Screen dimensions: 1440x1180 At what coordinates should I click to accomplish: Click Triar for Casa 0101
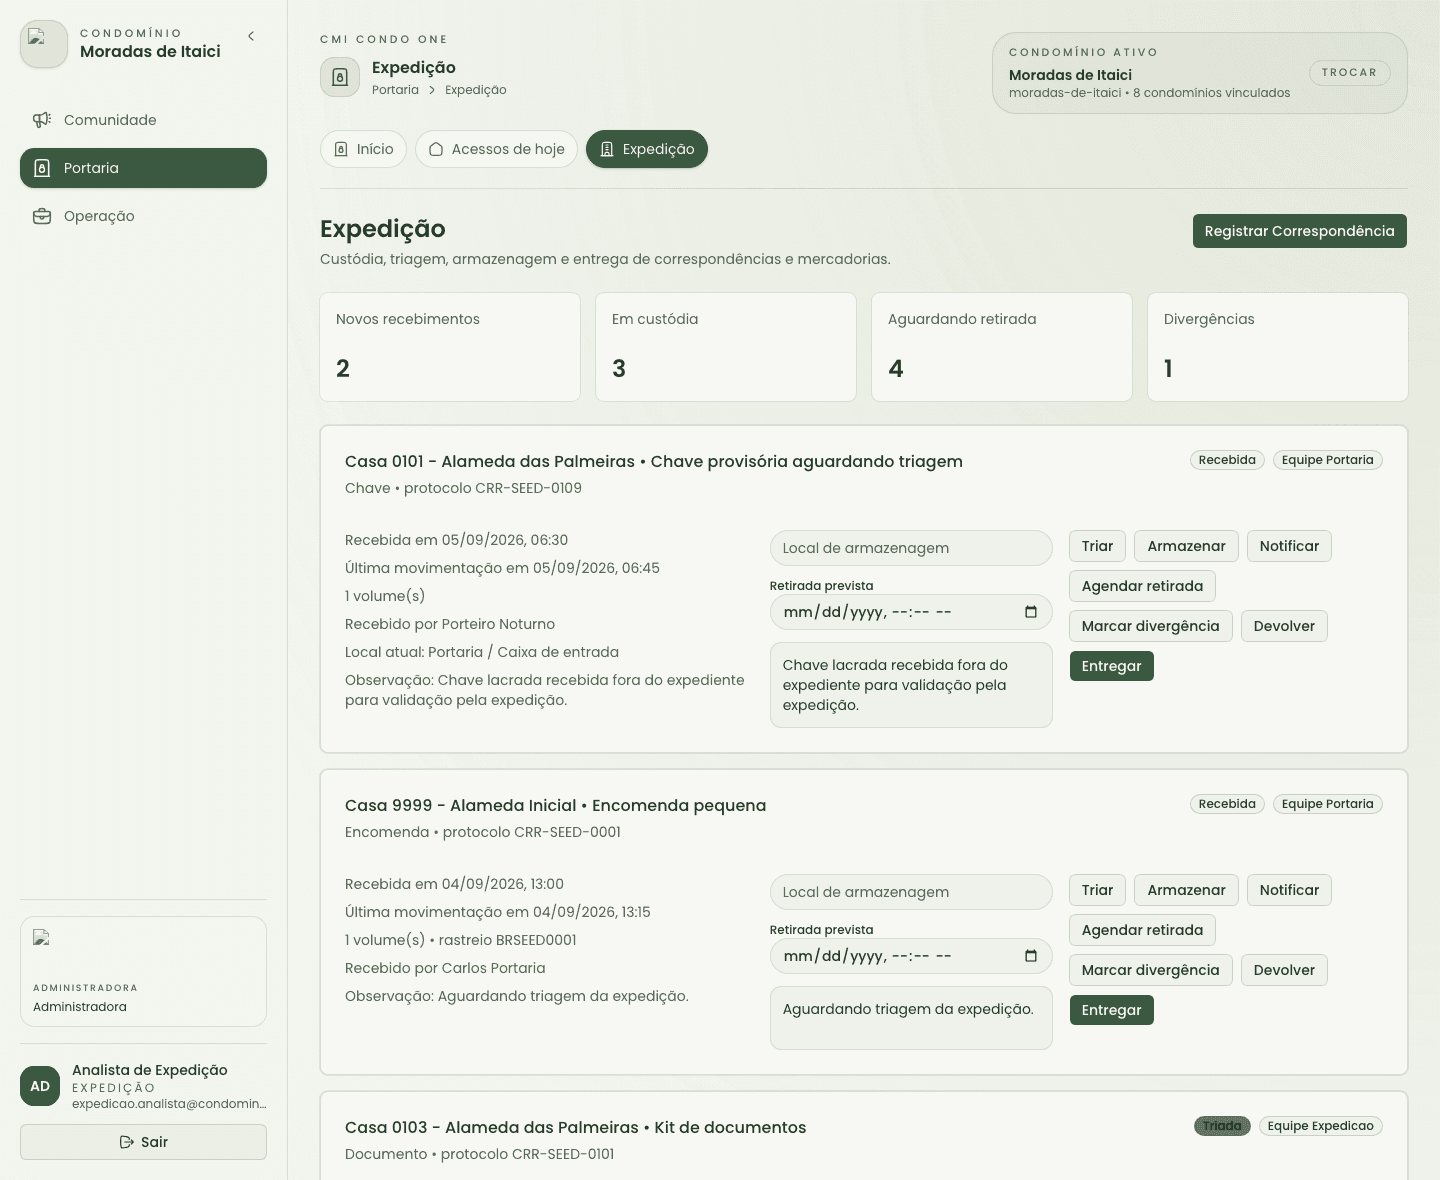pyautogui.click(x=1097, y=546)
